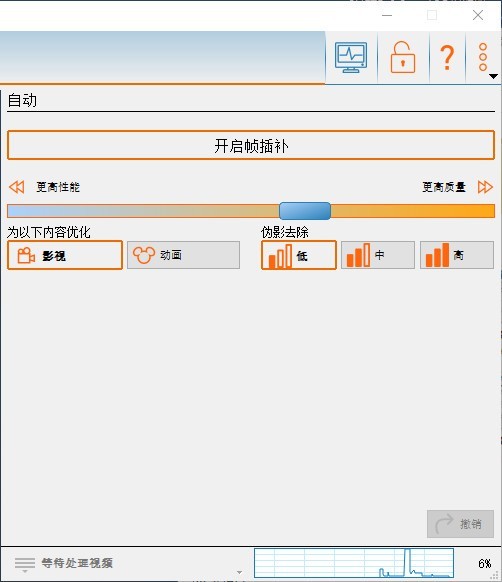Click the CPU usage graph
The image size is (502, 582).
click(x=354, y=563)
